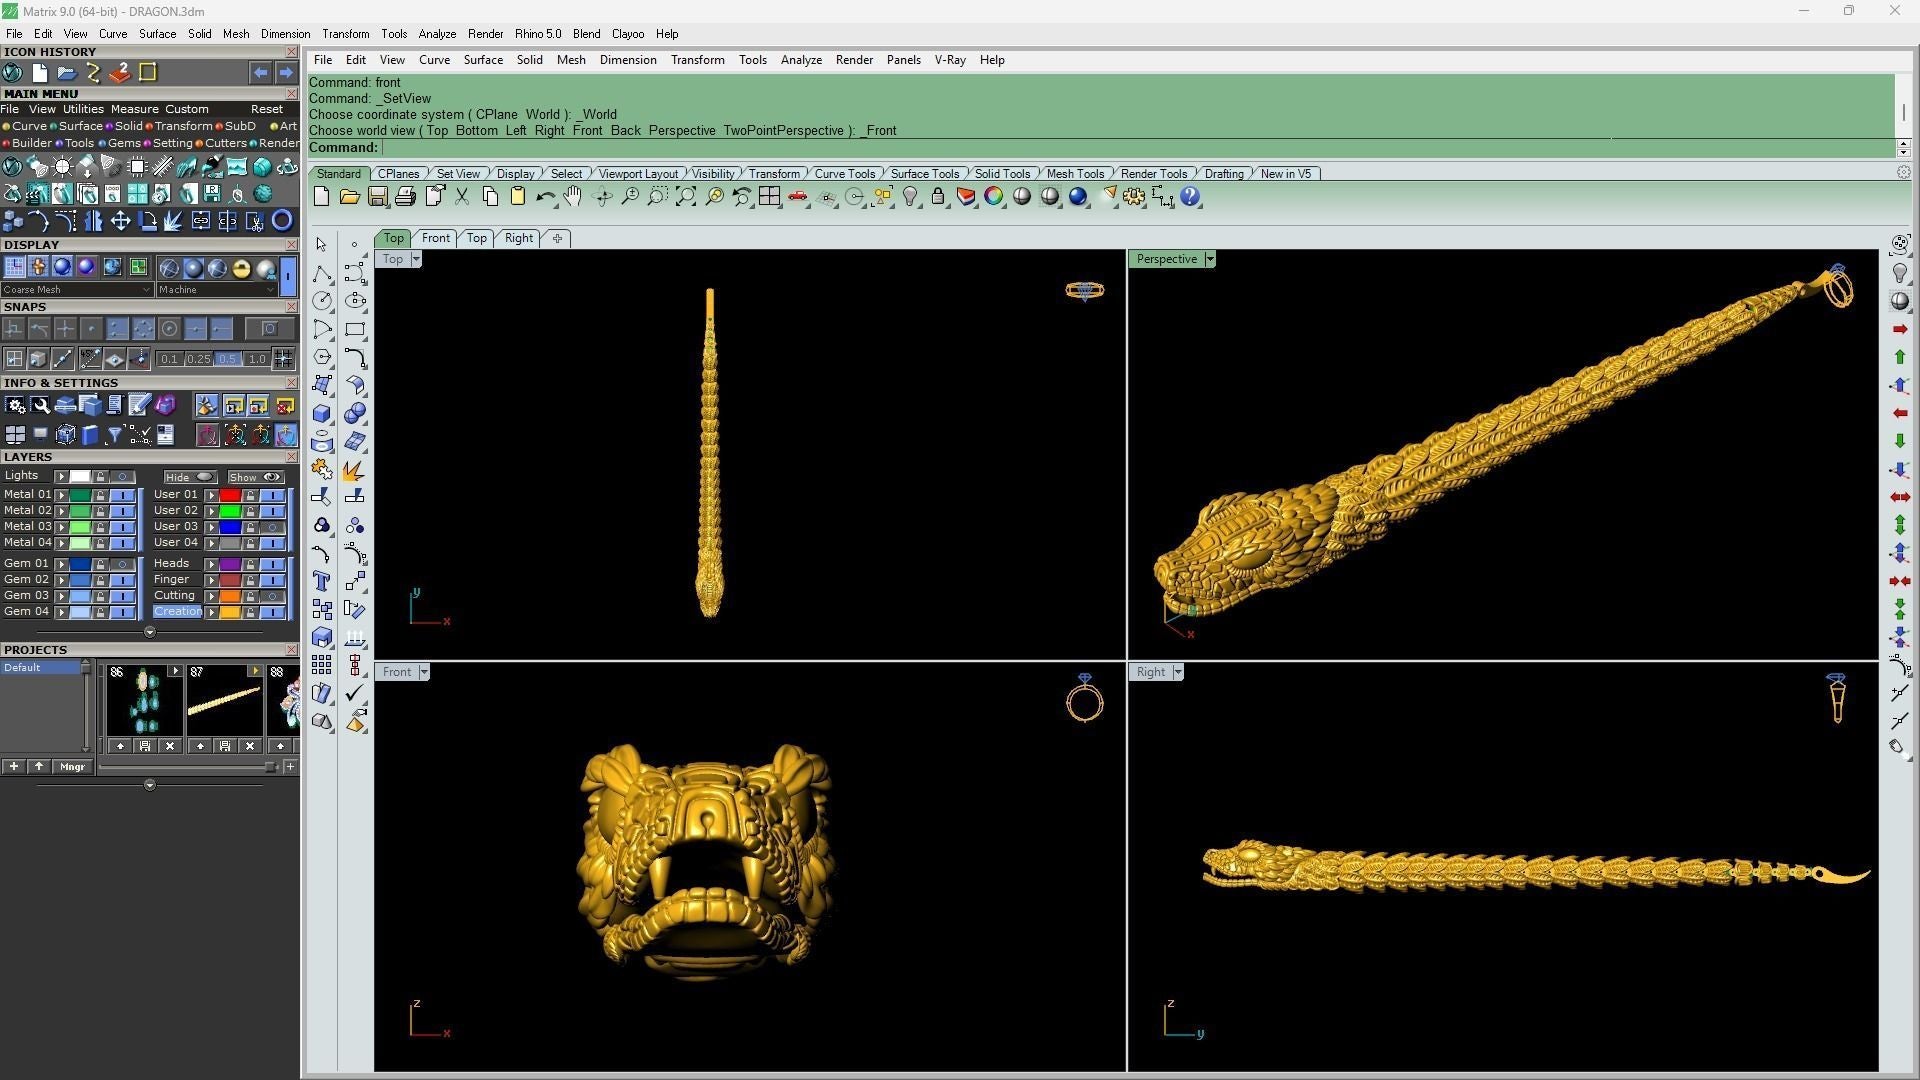
Task: Click the Mngr button in Projects
Action: pos(72,767)
